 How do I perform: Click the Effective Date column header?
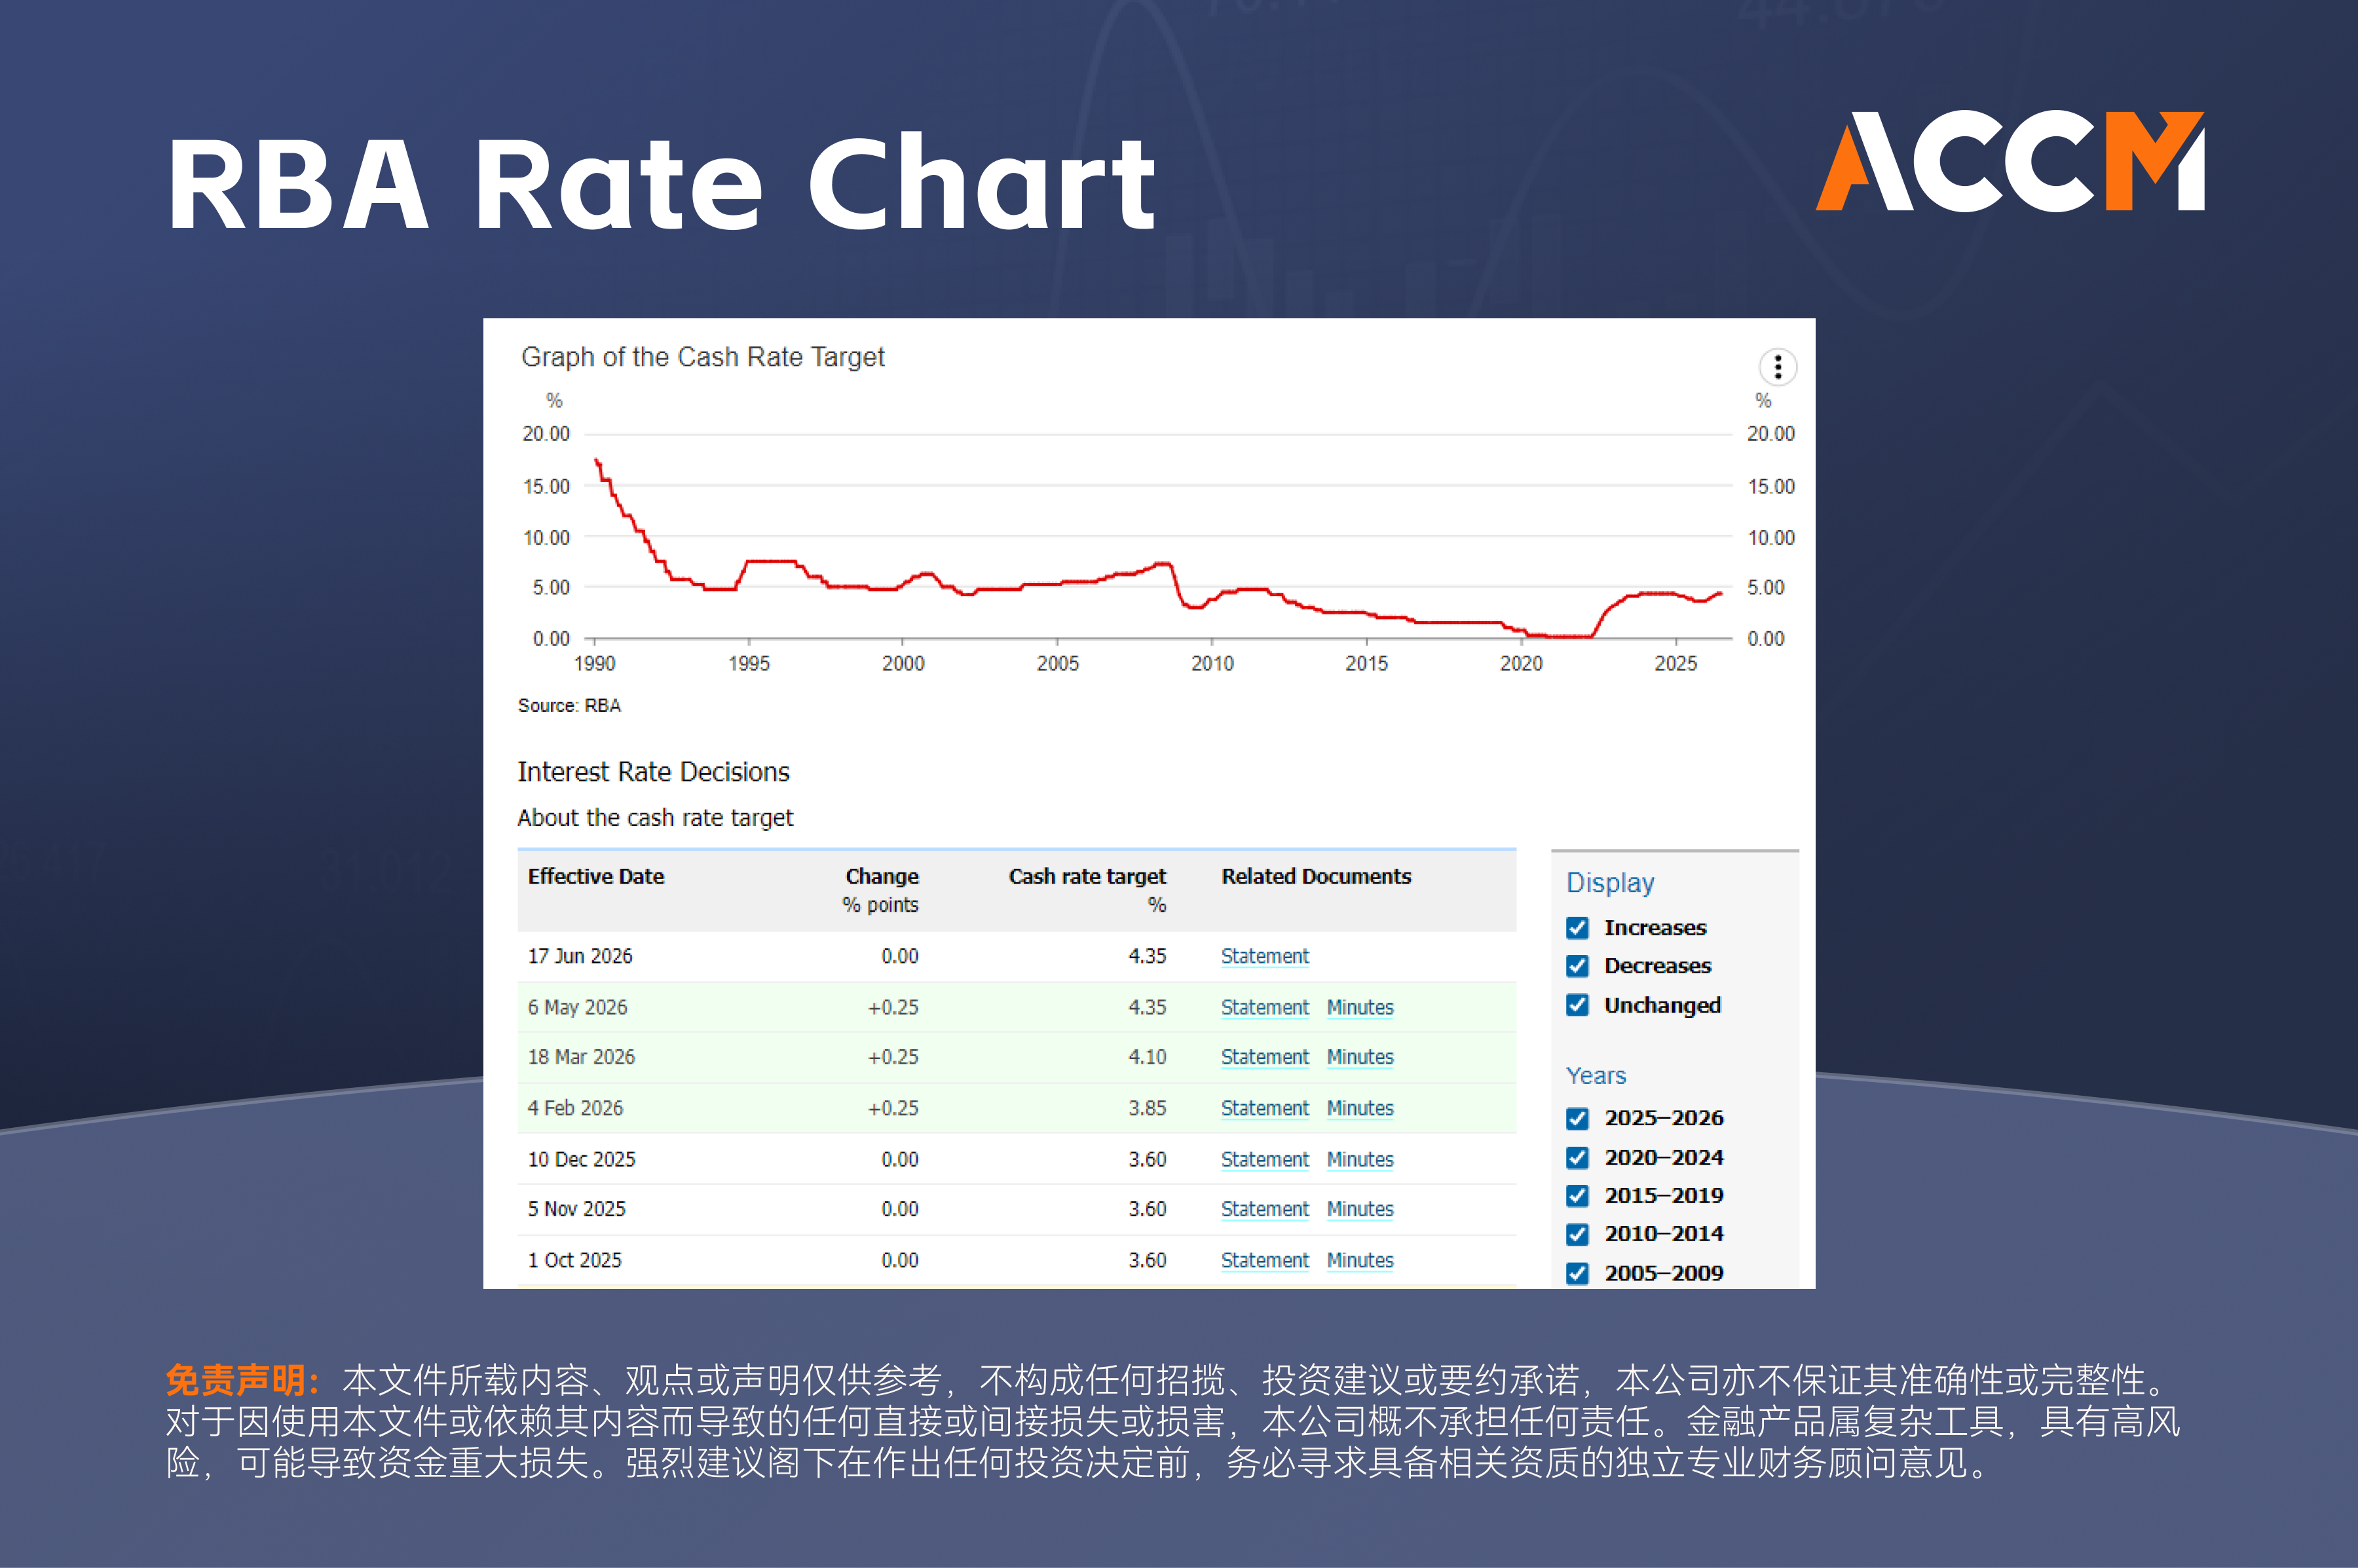595,876
